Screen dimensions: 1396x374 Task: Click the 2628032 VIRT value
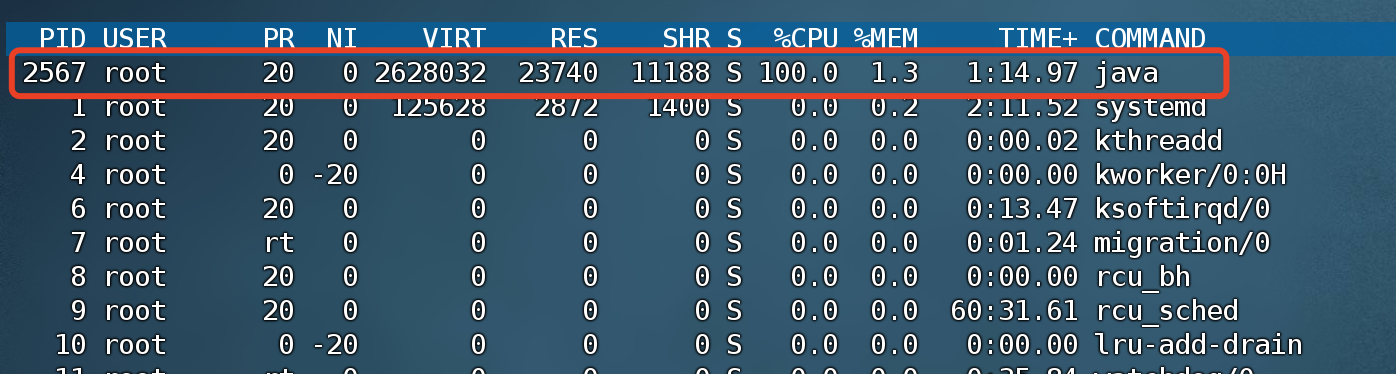click(431, 73)
